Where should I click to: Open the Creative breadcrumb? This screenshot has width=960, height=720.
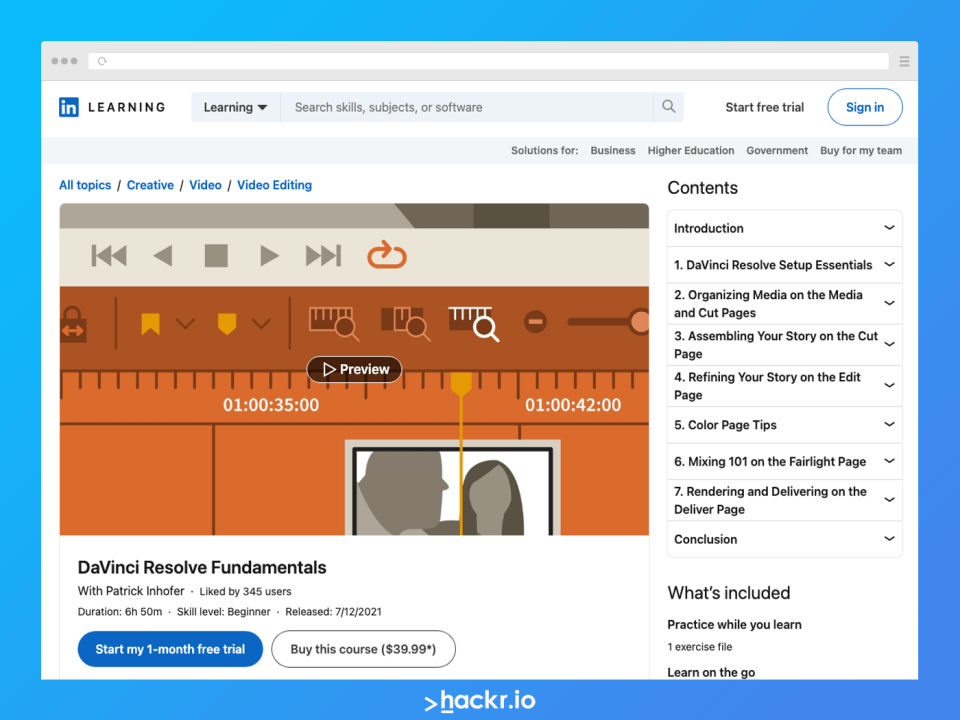[x=150, y=185]
